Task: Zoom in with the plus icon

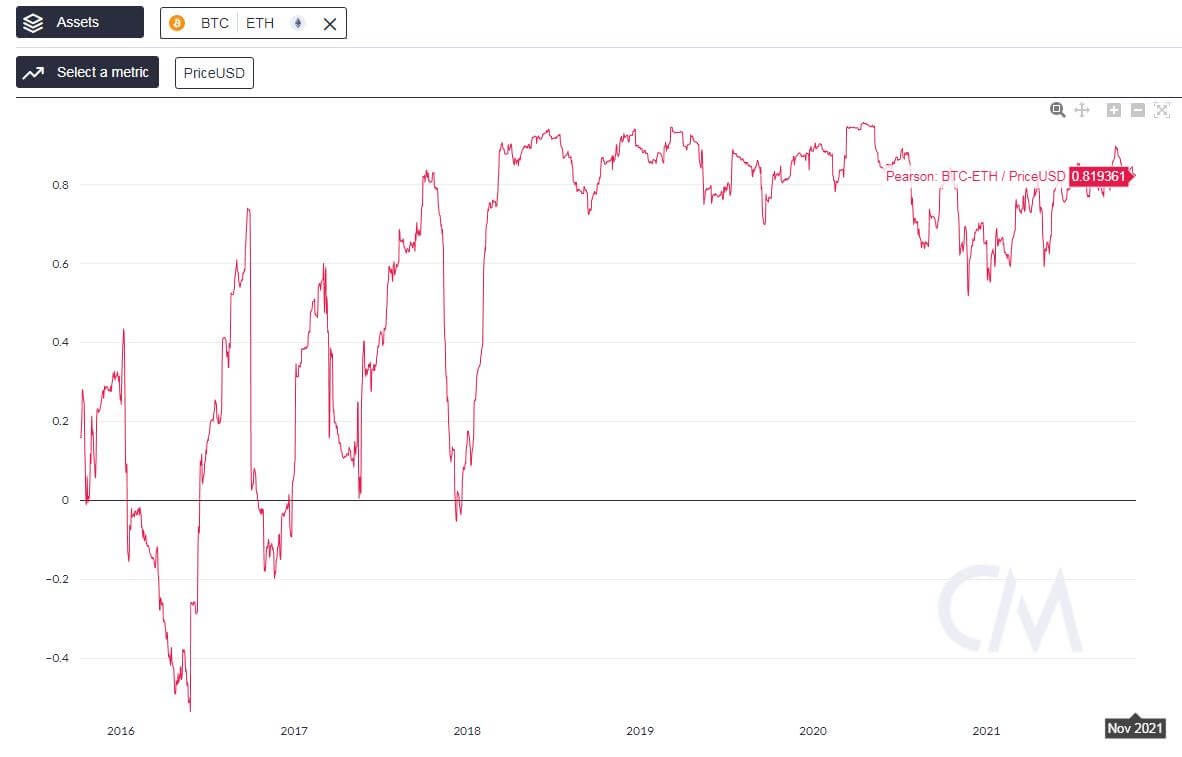Action: coord(1113,110)
